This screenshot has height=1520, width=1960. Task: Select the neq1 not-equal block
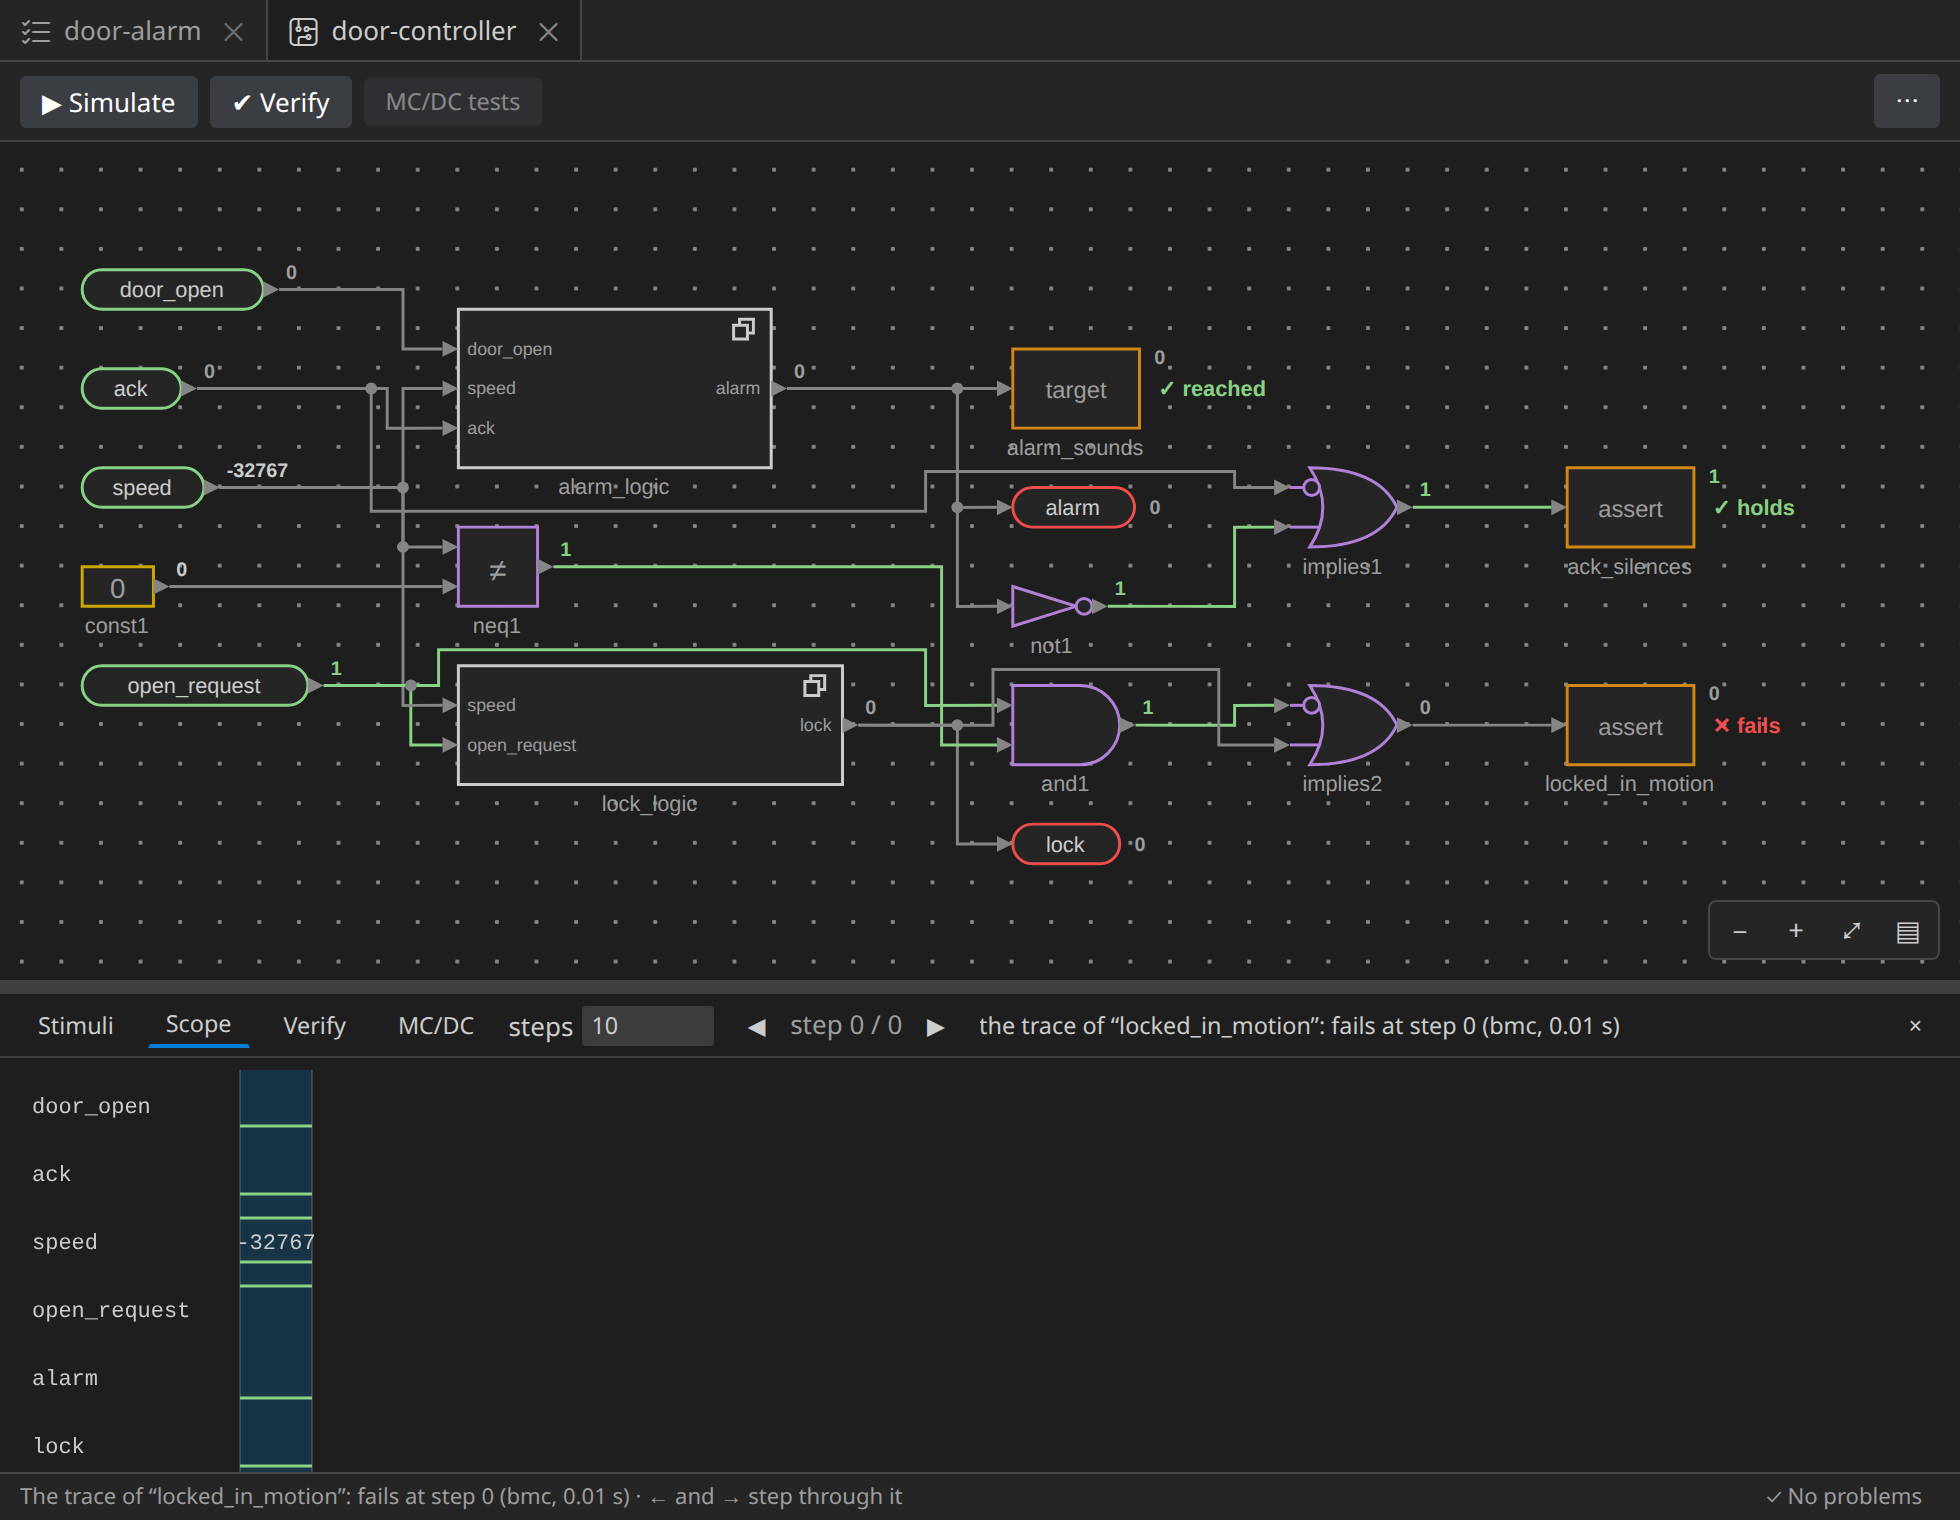coord(498,567)
